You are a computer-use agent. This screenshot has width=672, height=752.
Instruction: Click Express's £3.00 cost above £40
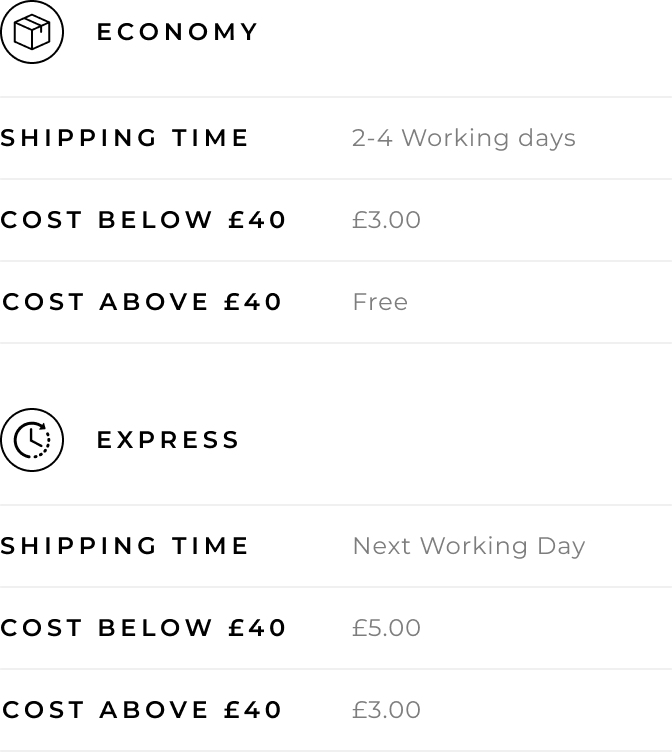pos(387,710)
